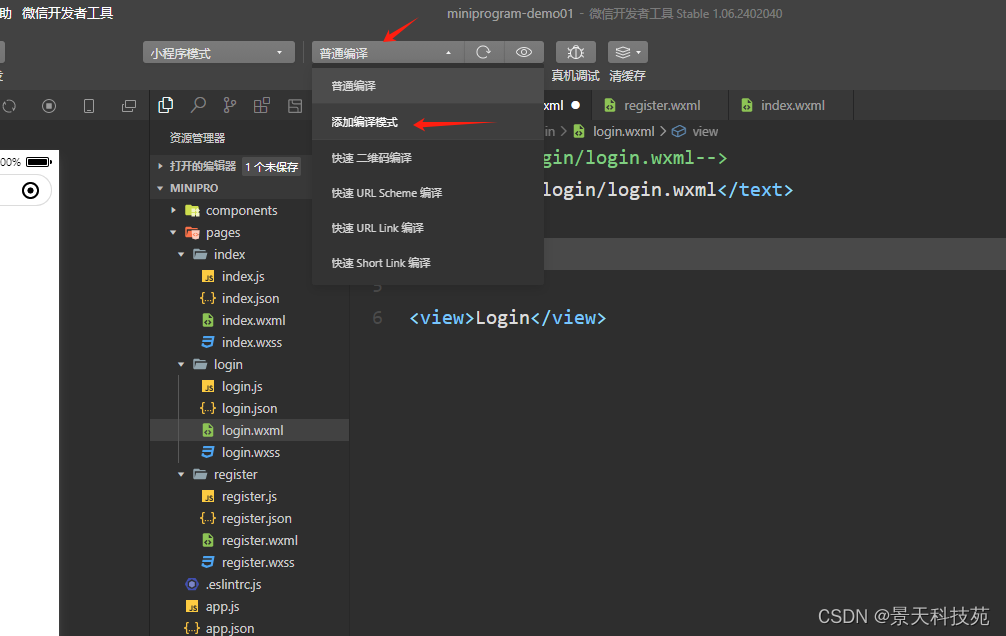Click the refresh compile icon

click(484, 52)
